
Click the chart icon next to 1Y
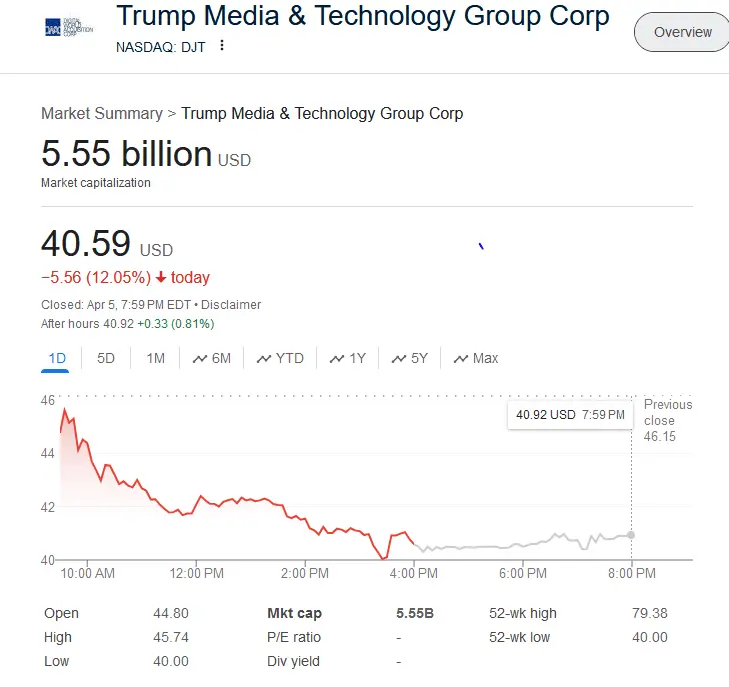pyautogui.click(x=337, y=358)
